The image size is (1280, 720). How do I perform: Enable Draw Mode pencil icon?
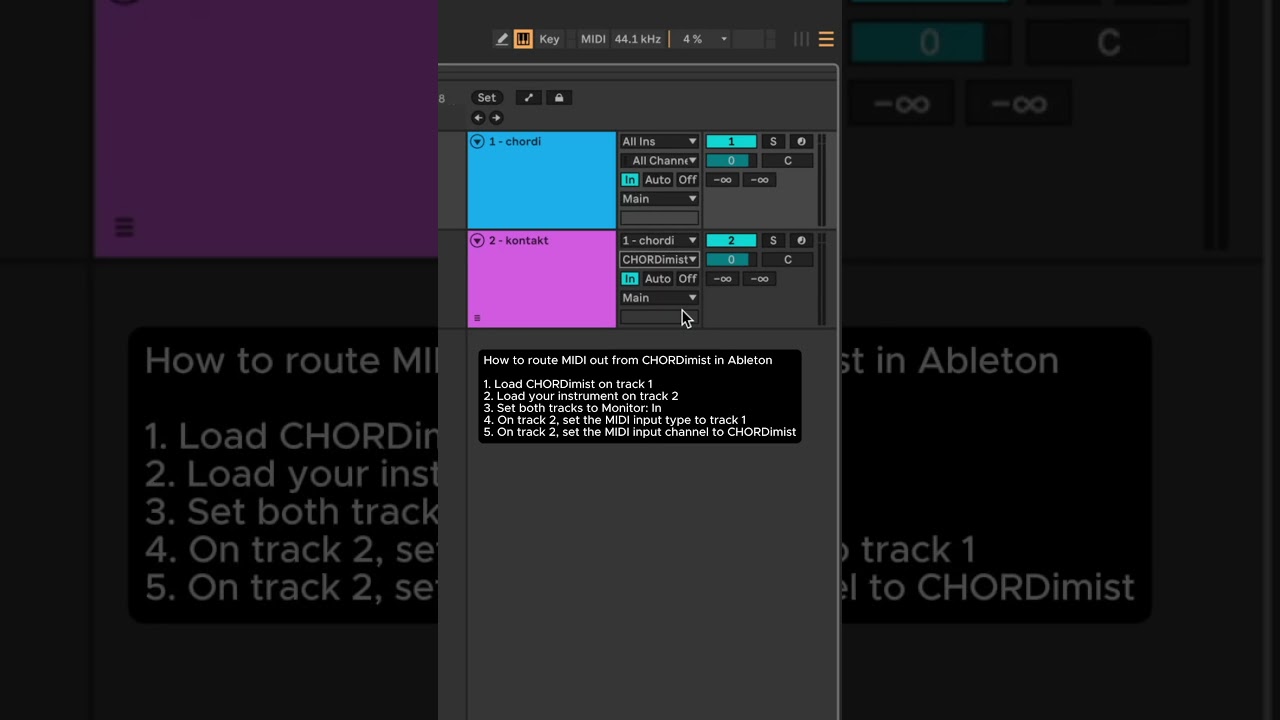502,39
